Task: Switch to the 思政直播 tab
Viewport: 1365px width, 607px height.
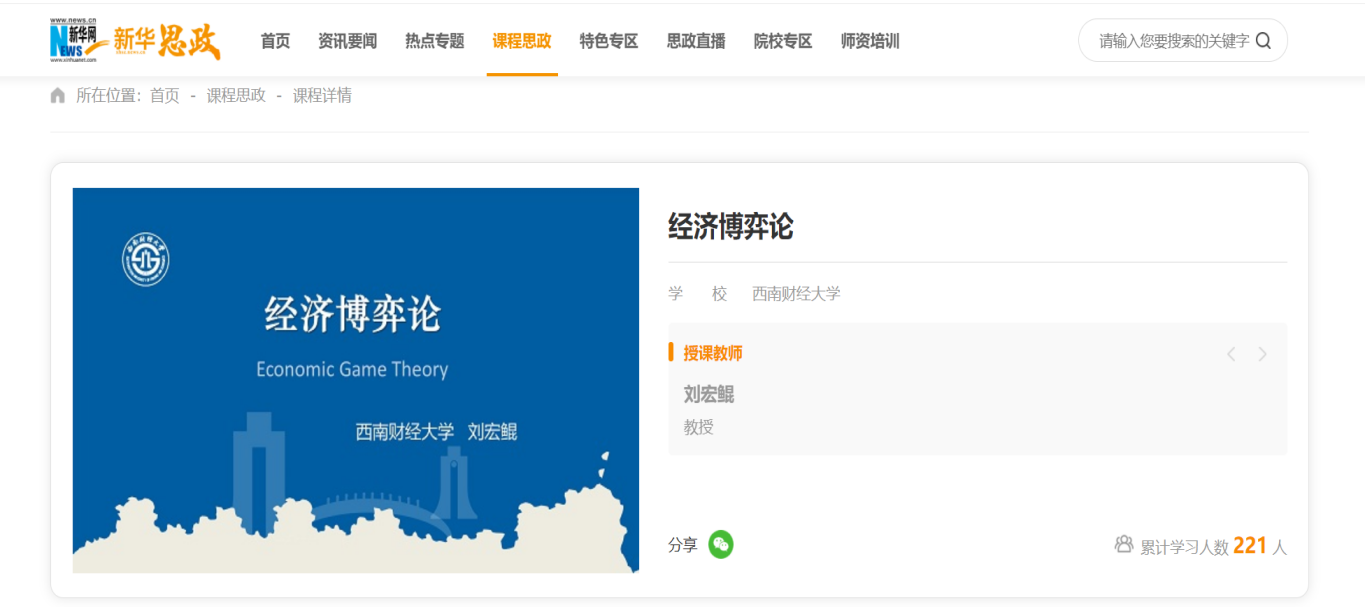Action: (696, 41)
